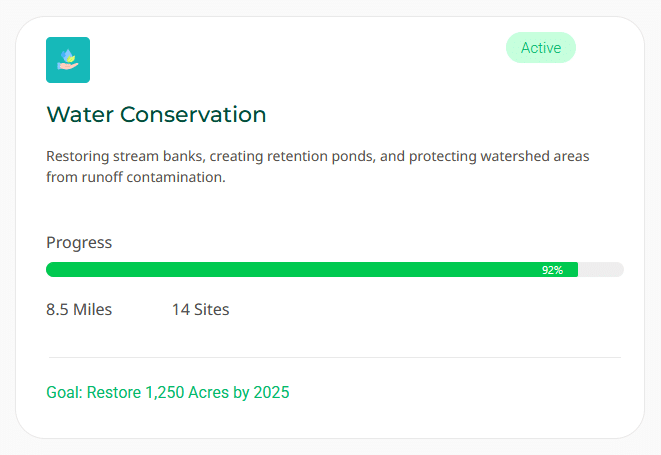
Task: Click the text 'from runoff contamination.'
Action: tap(136, 178)
